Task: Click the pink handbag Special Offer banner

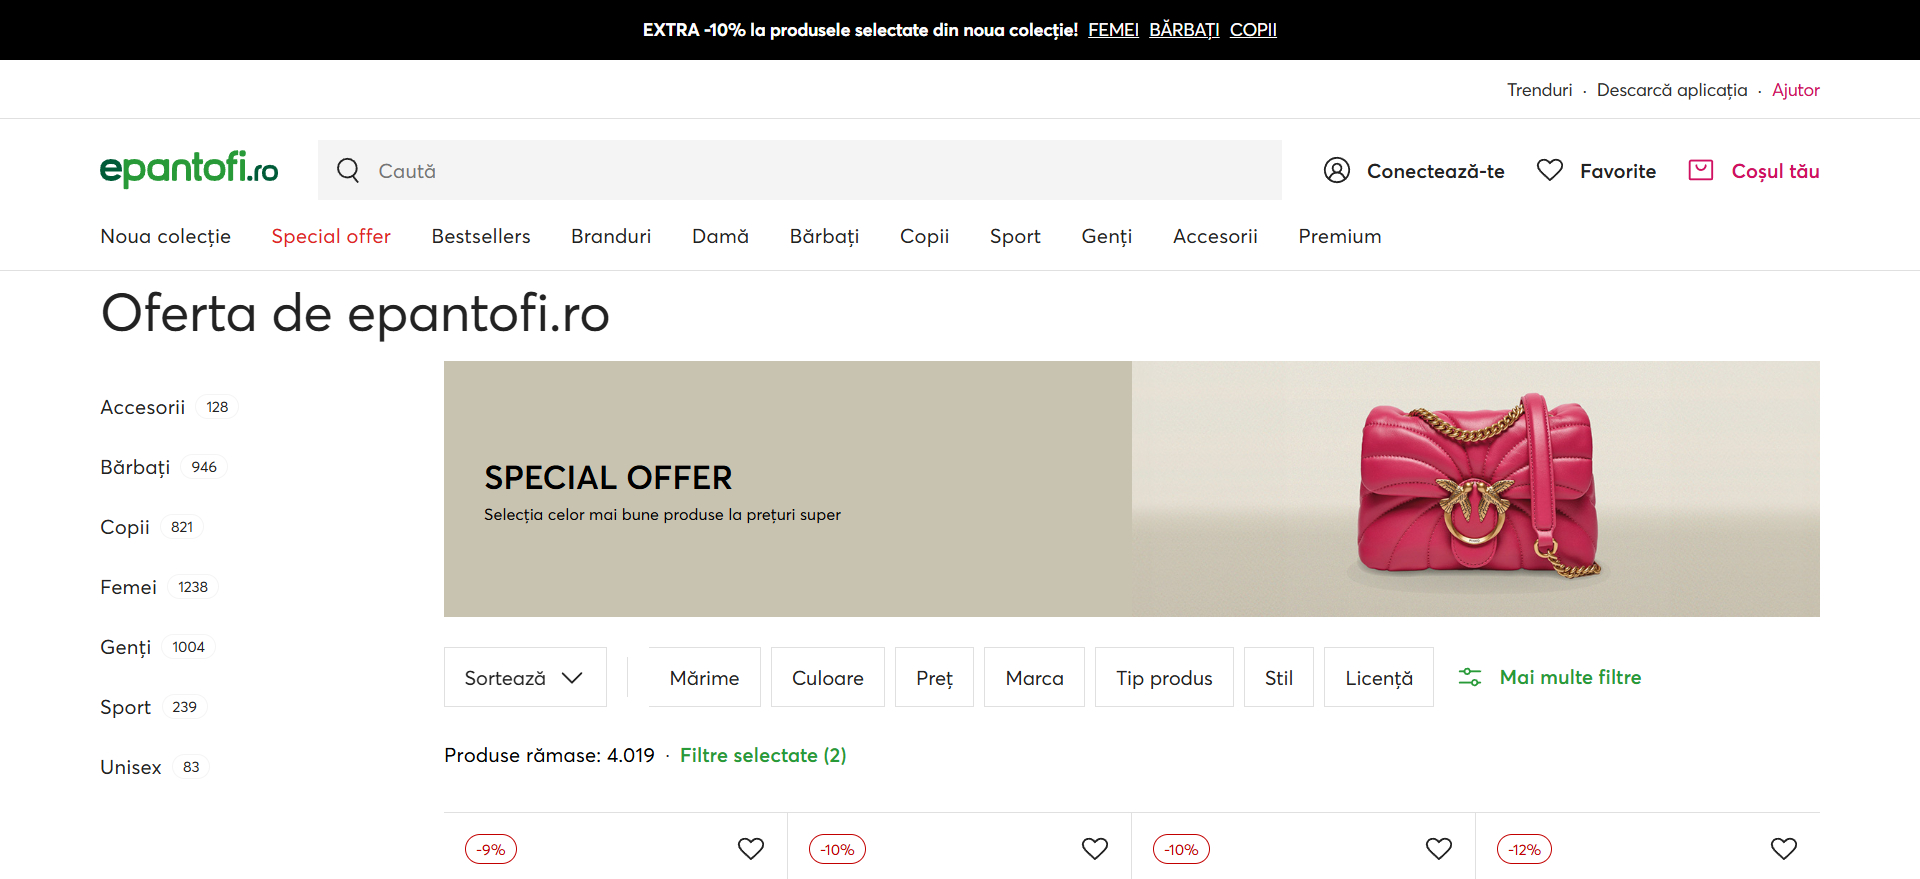Action: (1132, 489)
